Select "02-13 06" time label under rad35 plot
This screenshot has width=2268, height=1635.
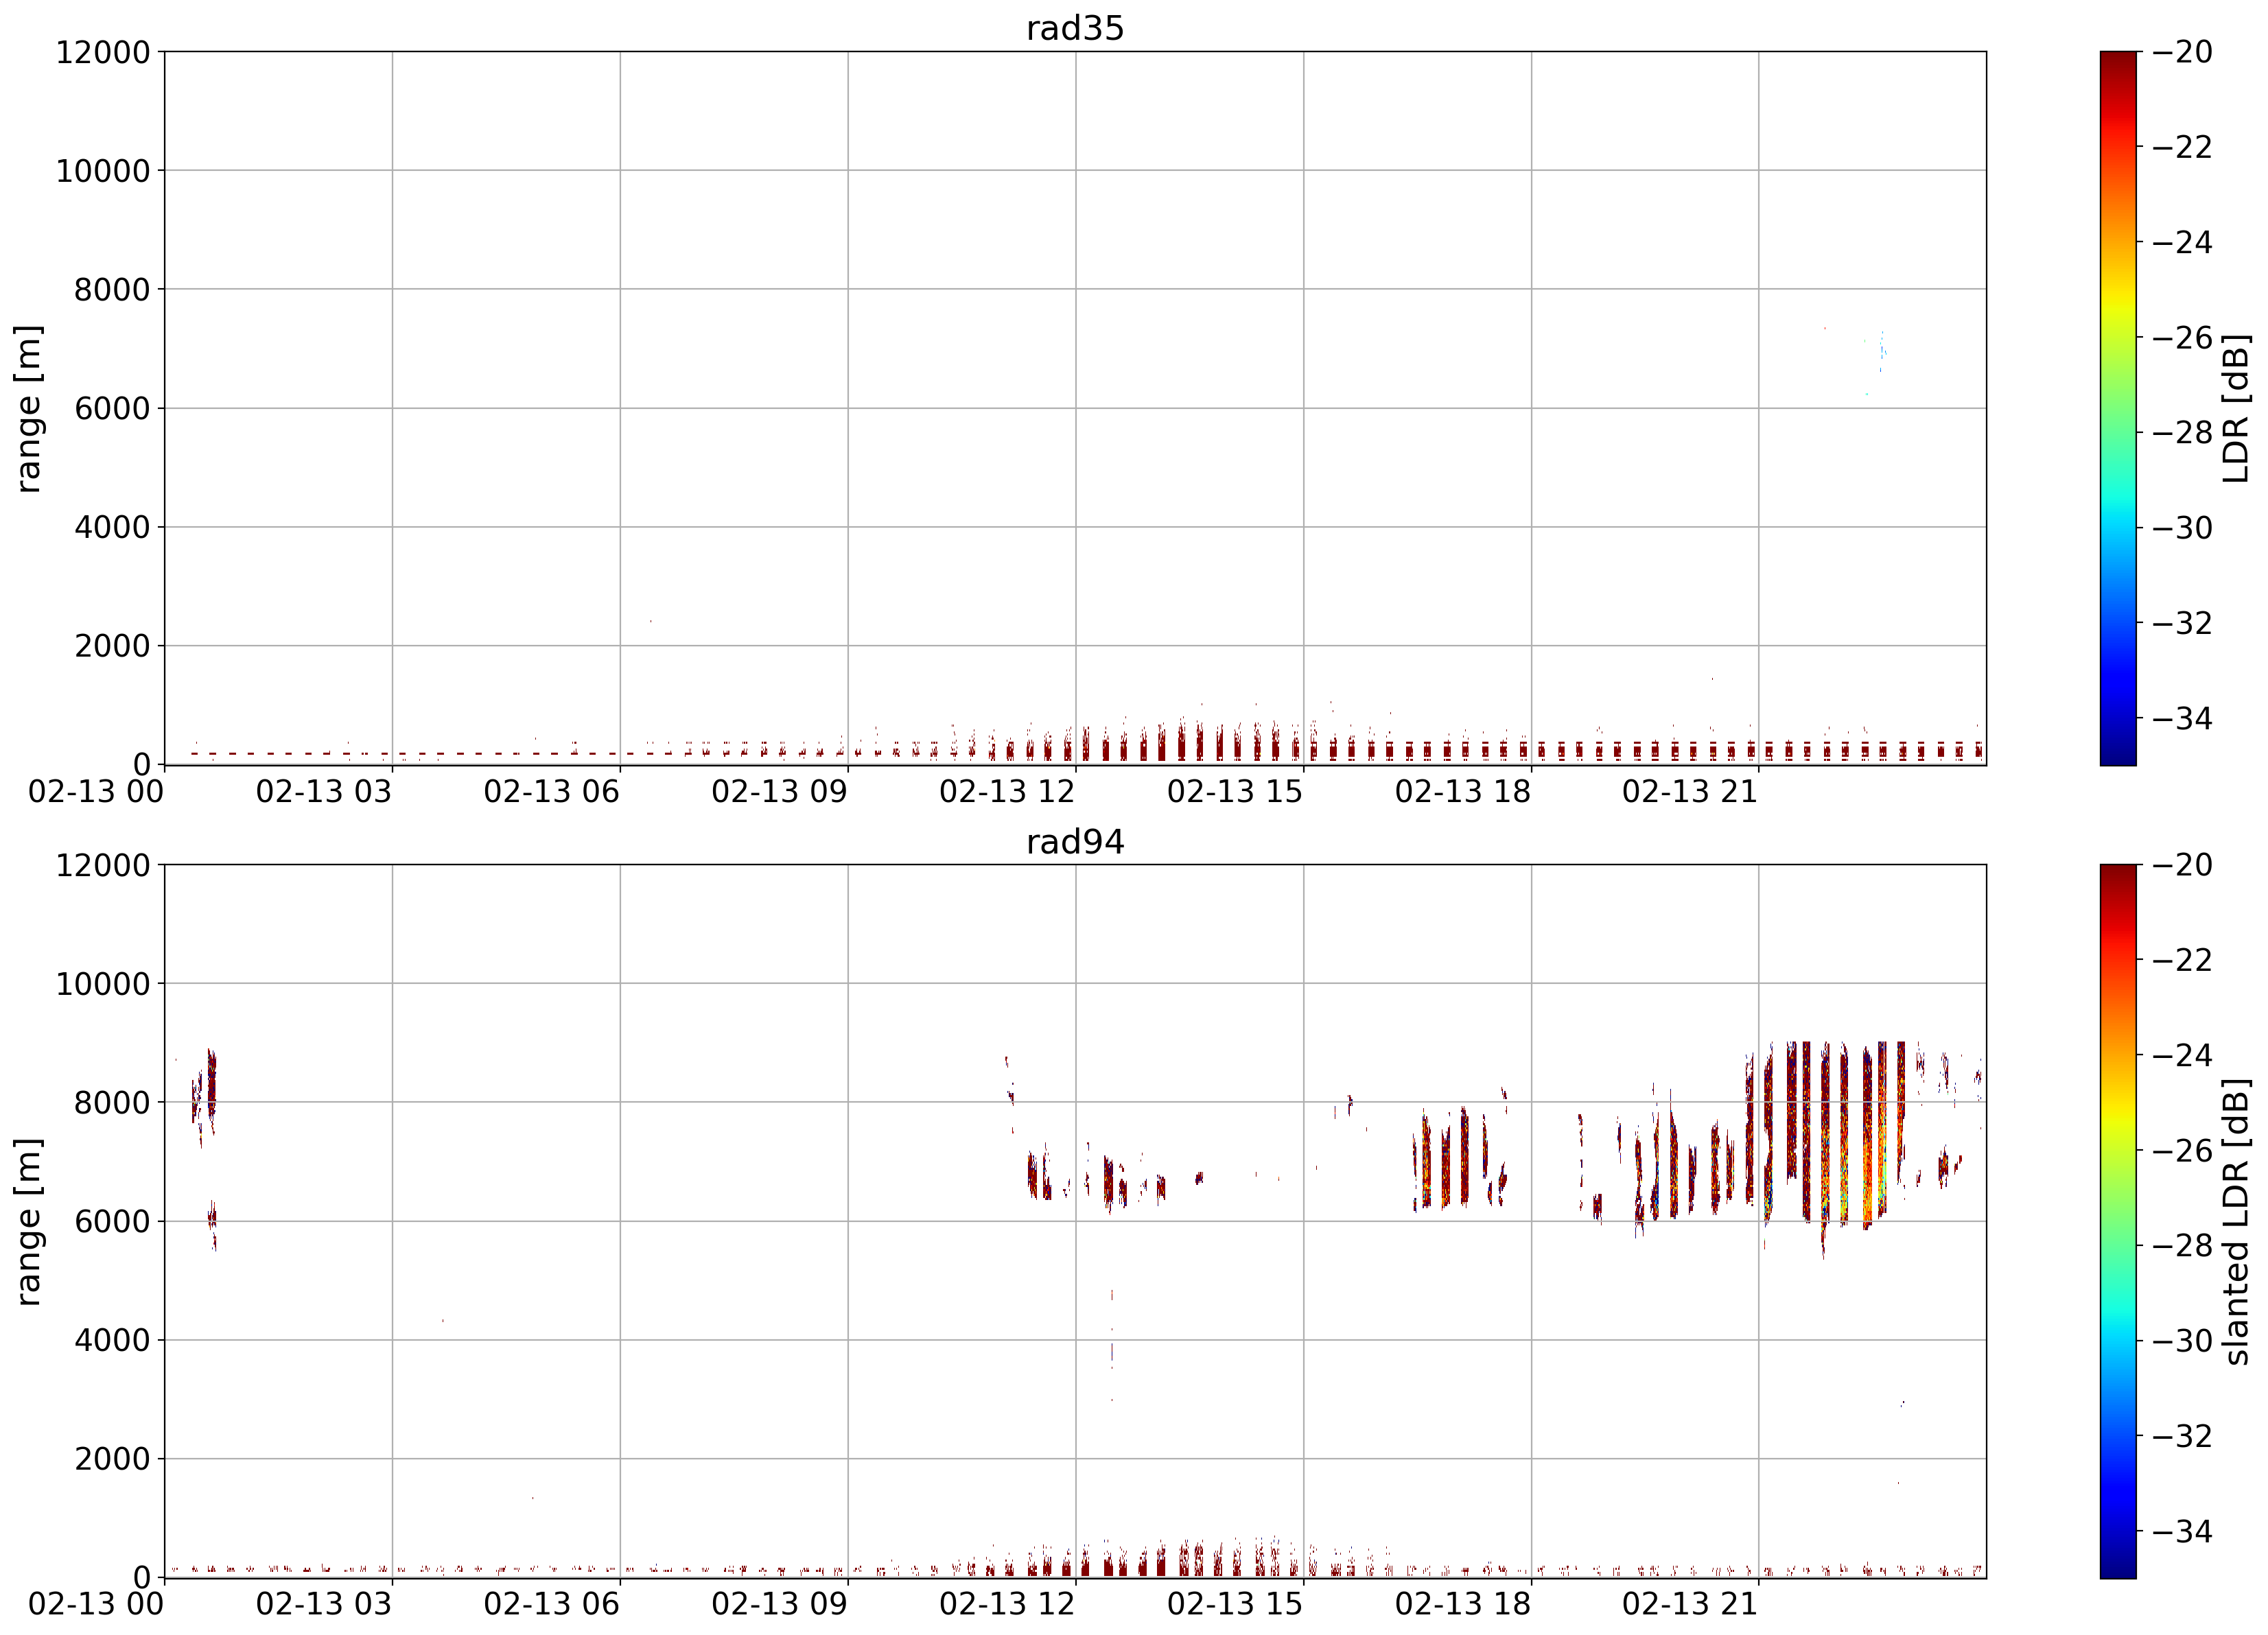click(x=552, y=792)
